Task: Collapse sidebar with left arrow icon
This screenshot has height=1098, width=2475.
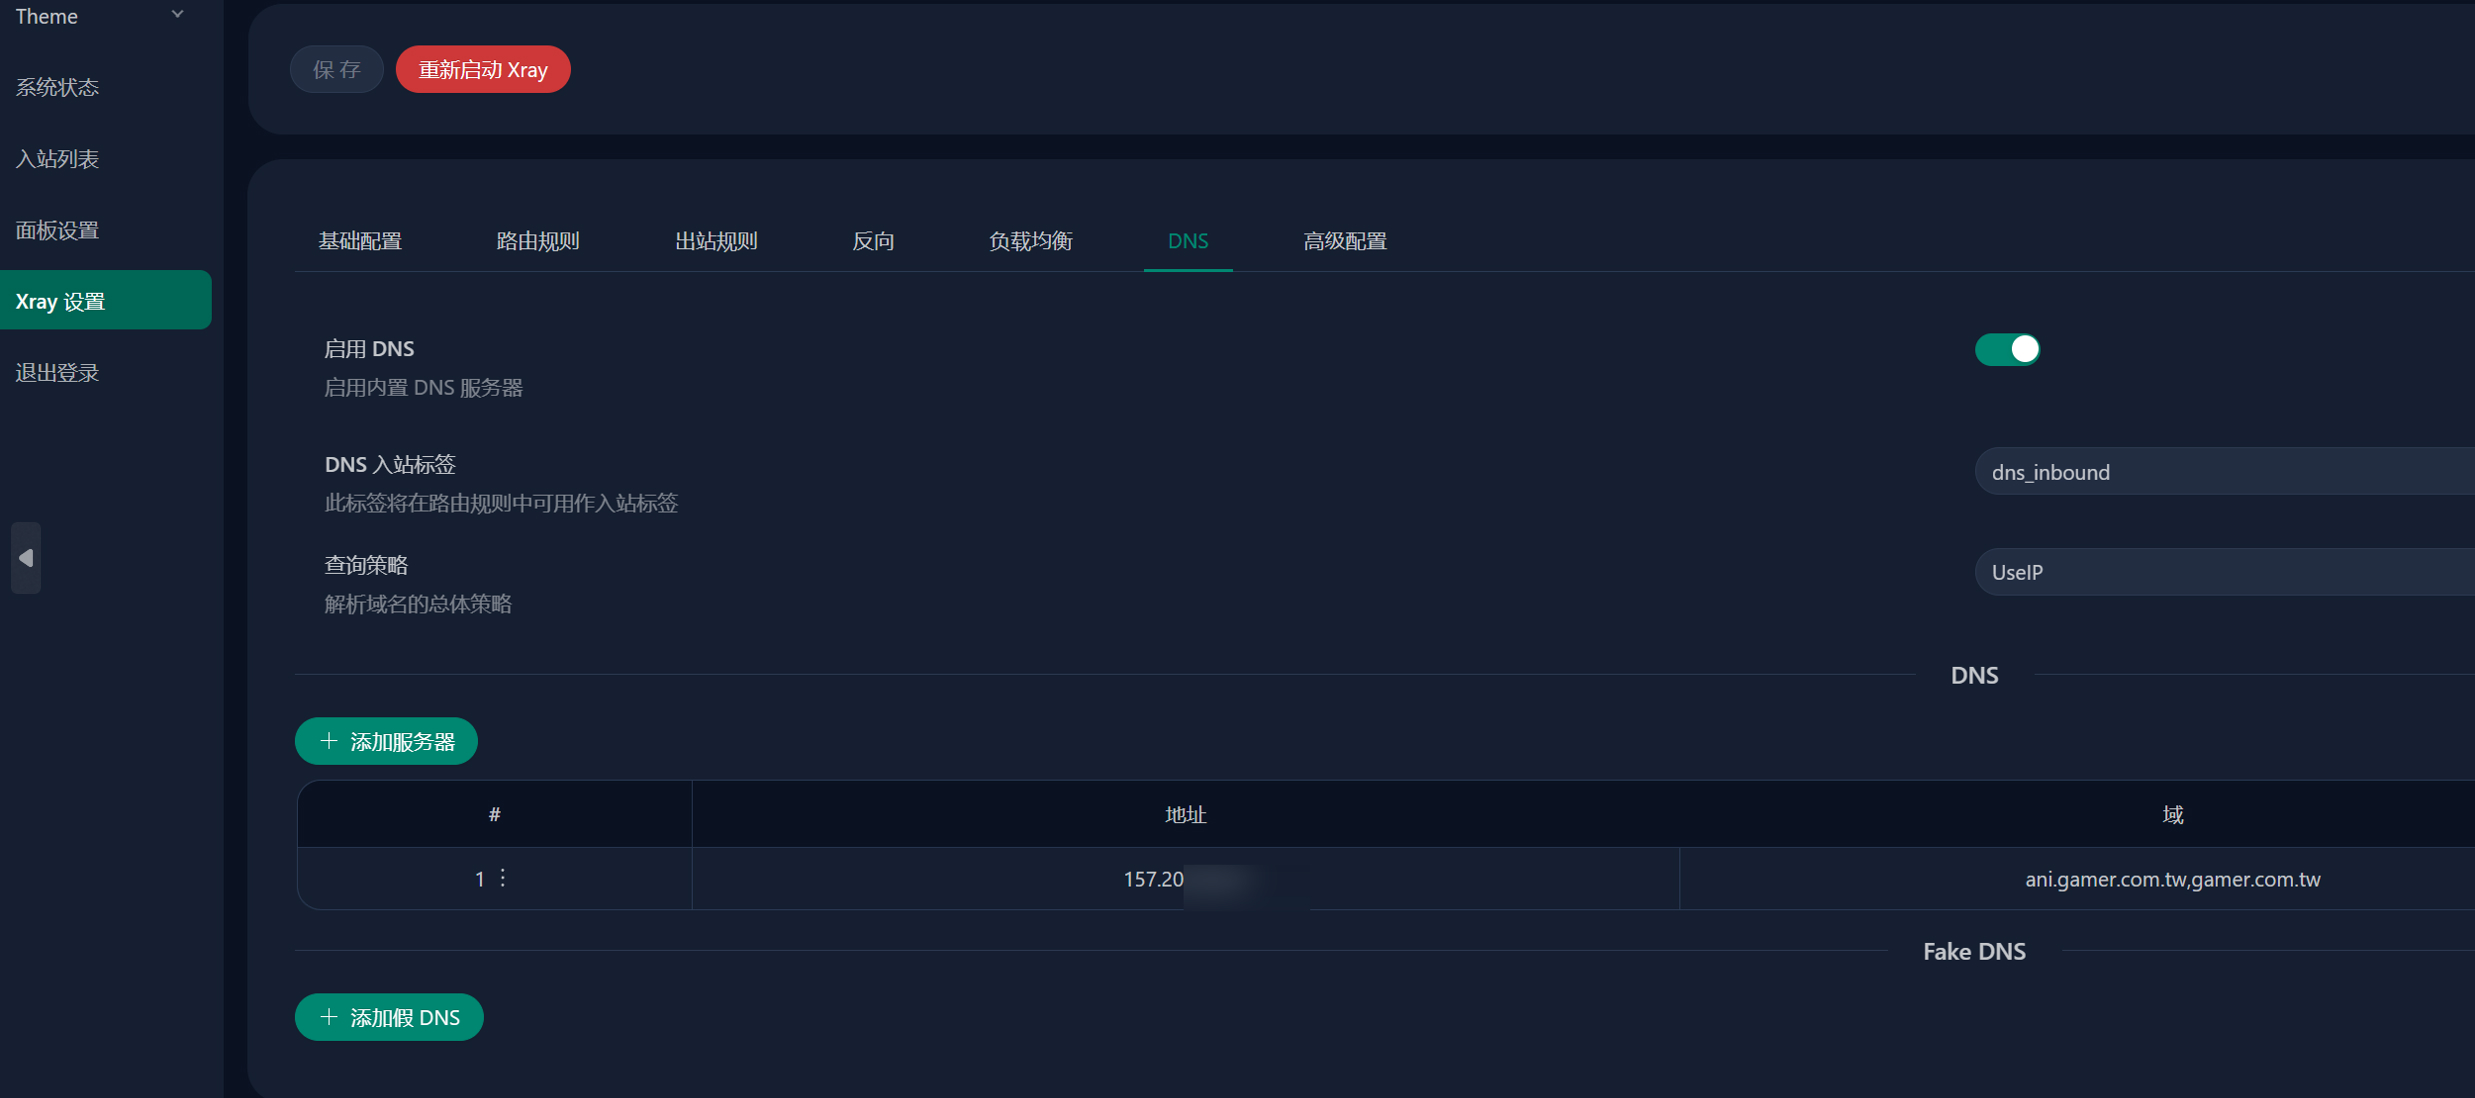Action: click(26, 558)
